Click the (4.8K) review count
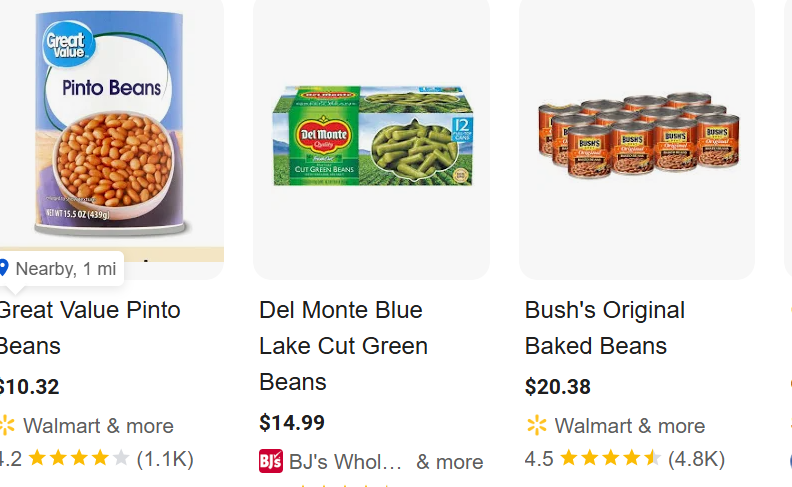 pyautogui.click(x=696, y=459)
